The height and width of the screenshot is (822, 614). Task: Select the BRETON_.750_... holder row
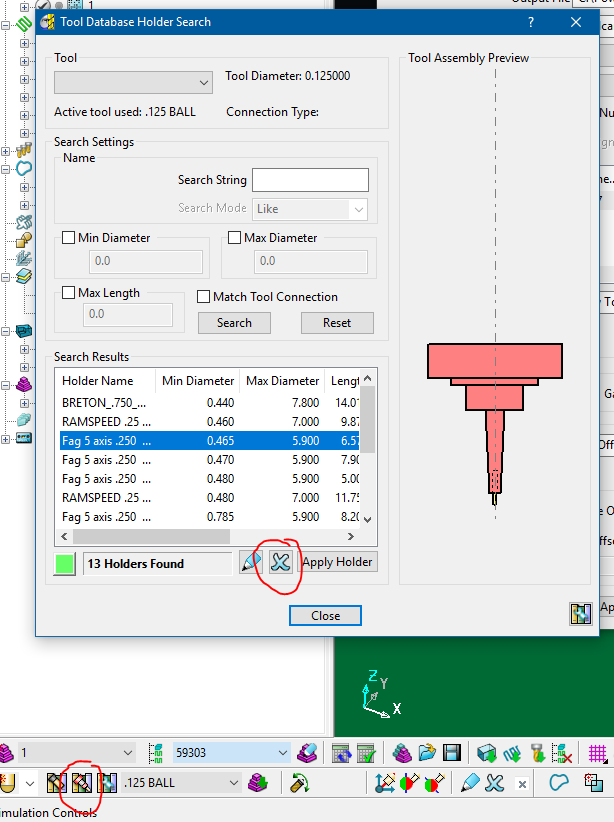(210, 403)
